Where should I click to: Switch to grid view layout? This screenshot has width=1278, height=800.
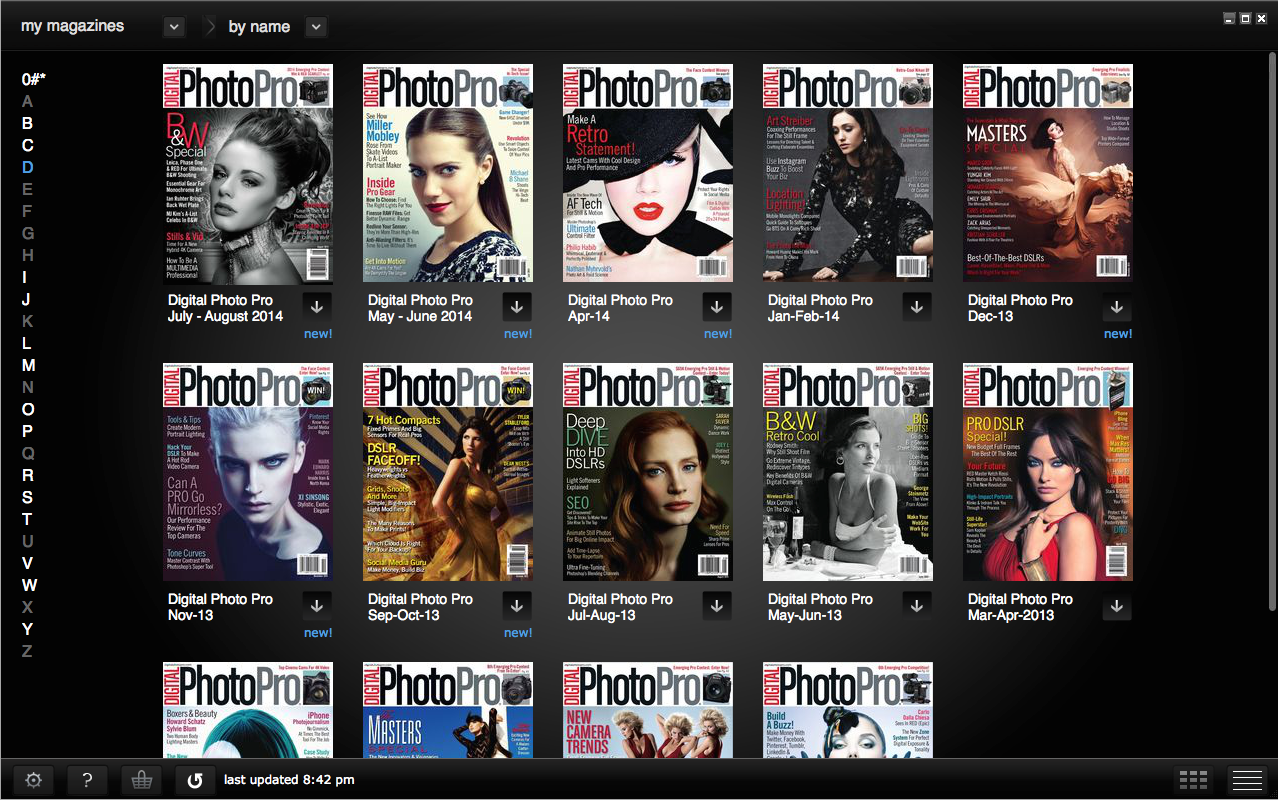point(1195,780)
